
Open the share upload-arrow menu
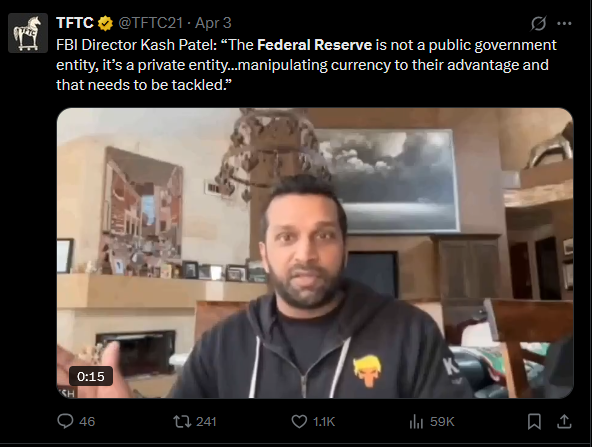tap(564, 421)
